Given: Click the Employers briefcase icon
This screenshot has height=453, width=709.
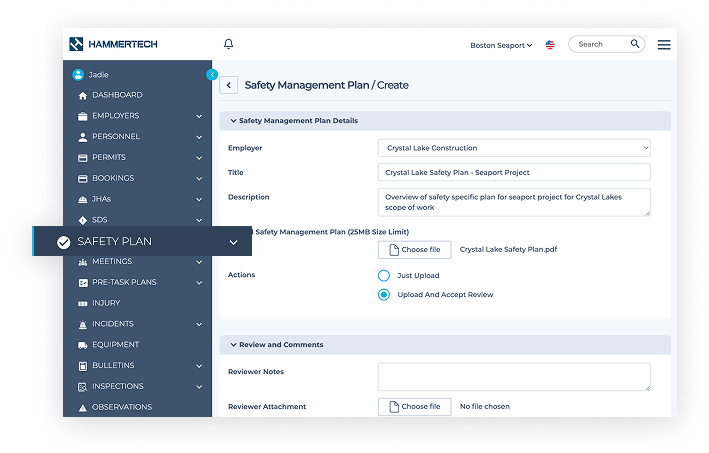Looking at the screenshot, I should (x=82, y=116).
